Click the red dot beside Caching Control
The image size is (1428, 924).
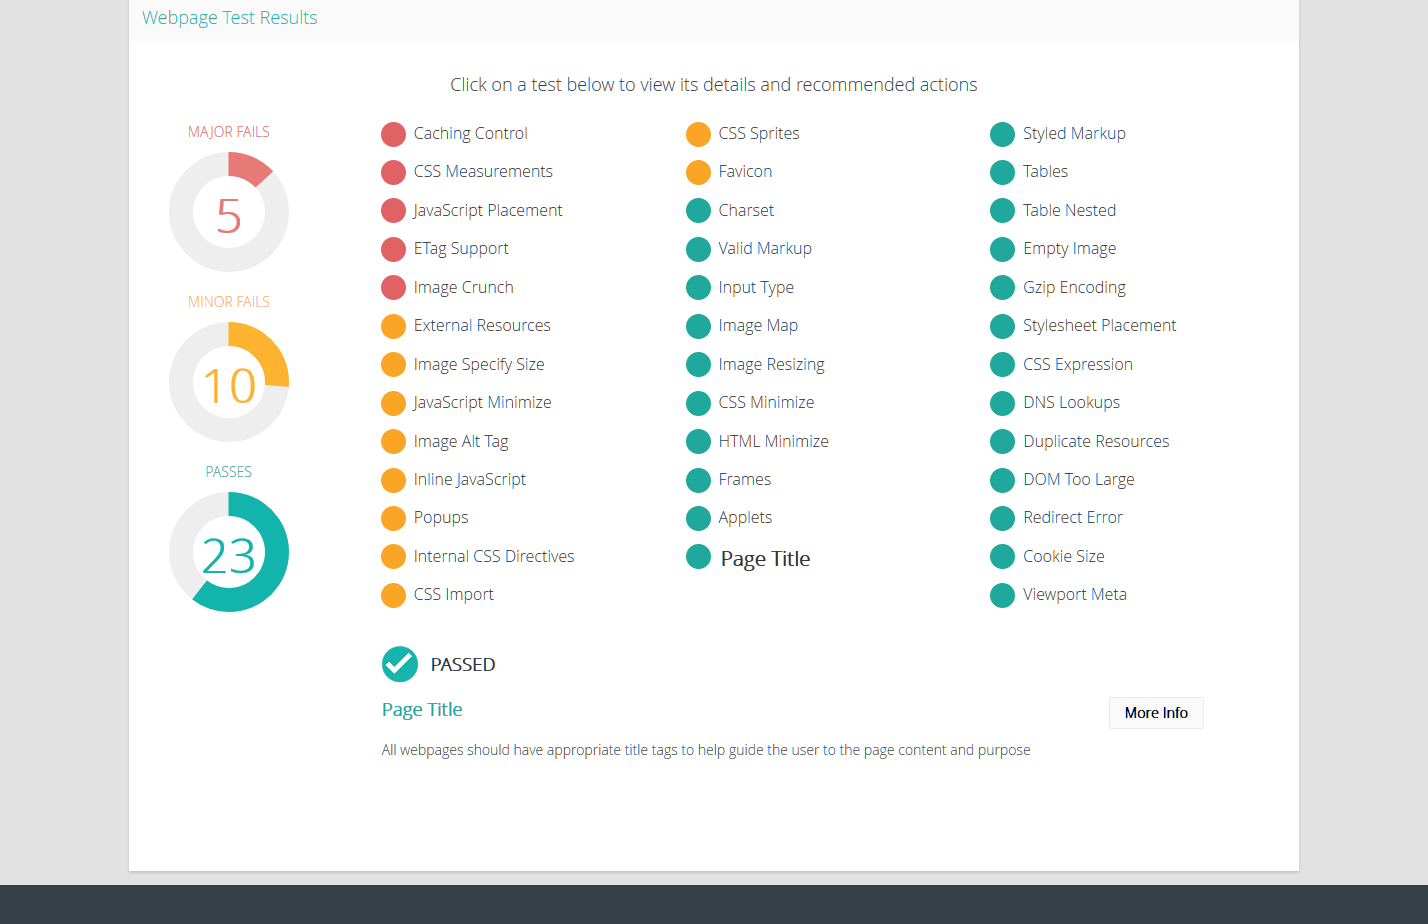pyautogui.click(x=394, y=134)
